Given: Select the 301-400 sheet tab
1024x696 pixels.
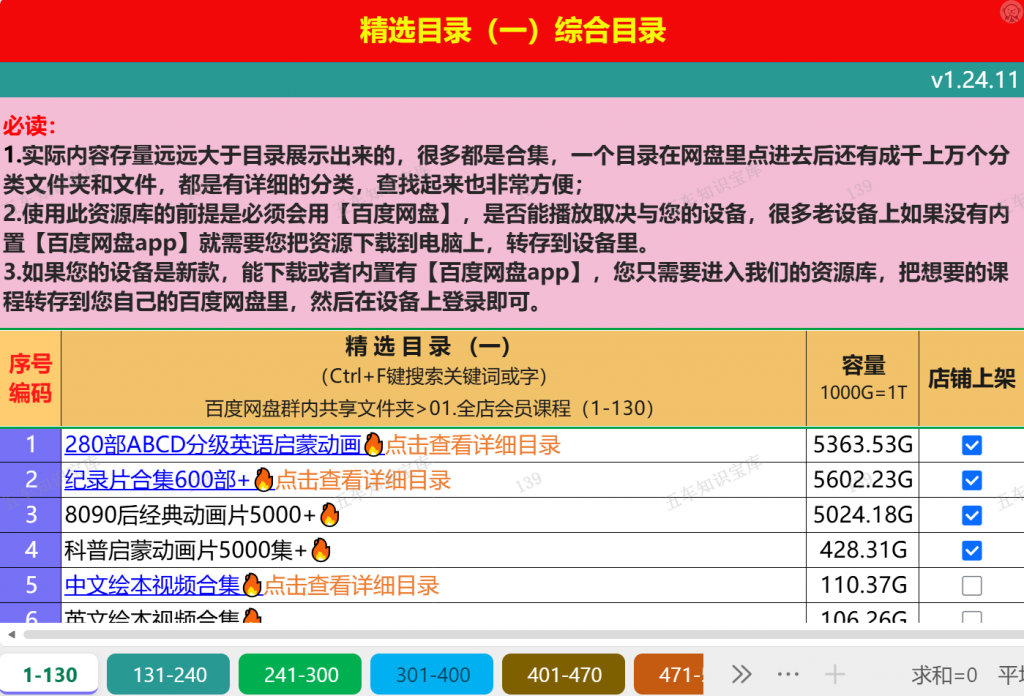Looking at the screenshot, I should [431, 674].
